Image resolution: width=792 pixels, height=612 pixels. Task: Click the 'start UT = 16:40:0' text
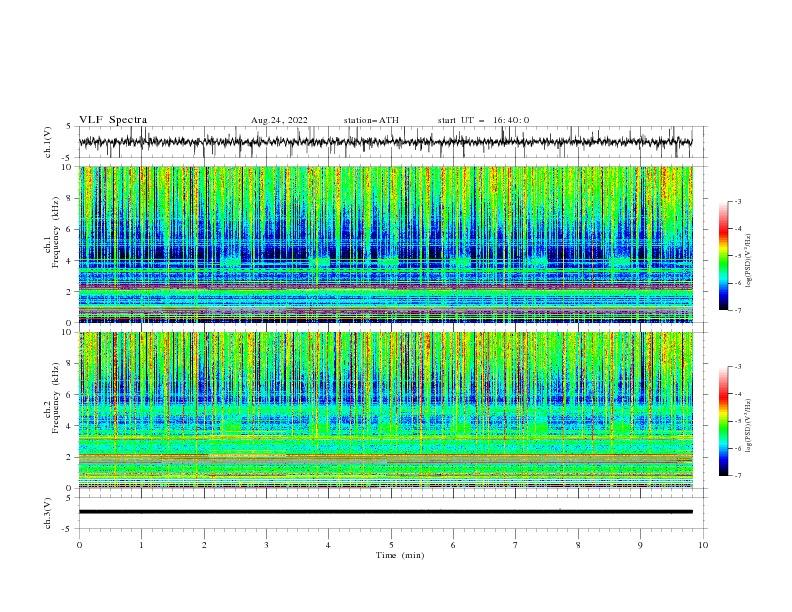click(483, 120)
